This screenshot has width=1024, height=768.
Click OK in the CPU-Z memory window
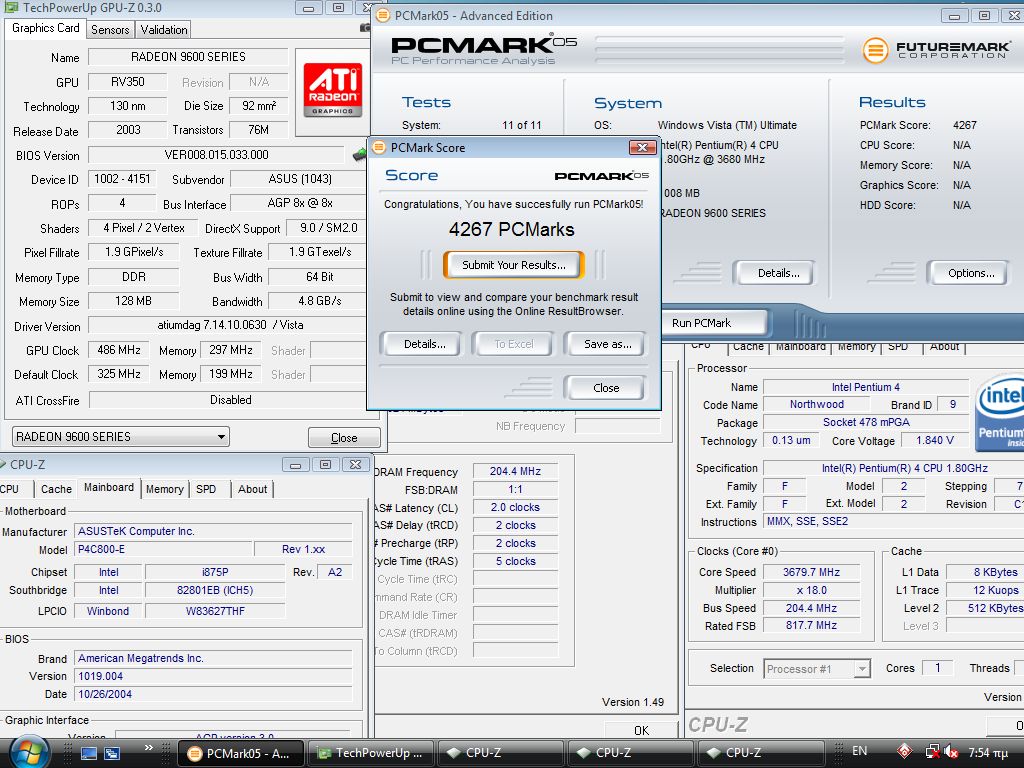point(641,730)
